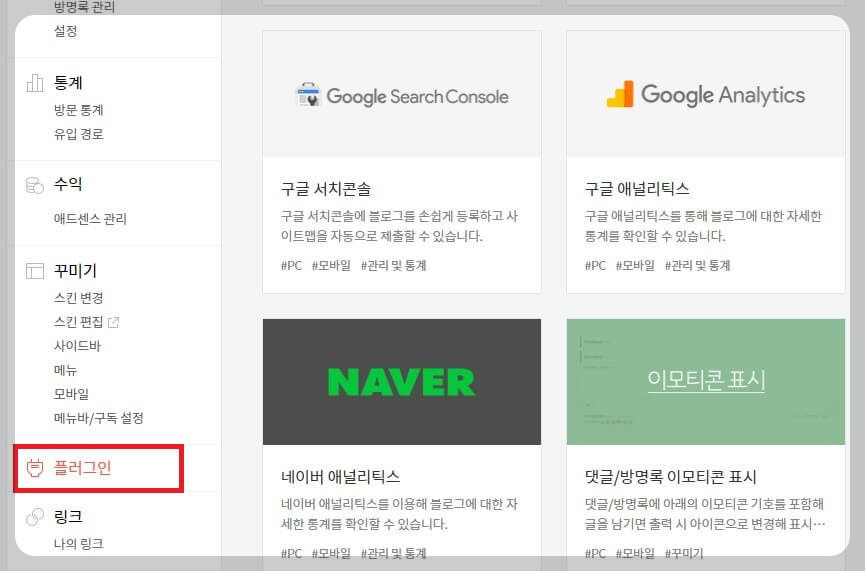This screenshot has height=571, width=865.
Task: Open 애드센스 관리 menu item
Action: click(90, 219)
